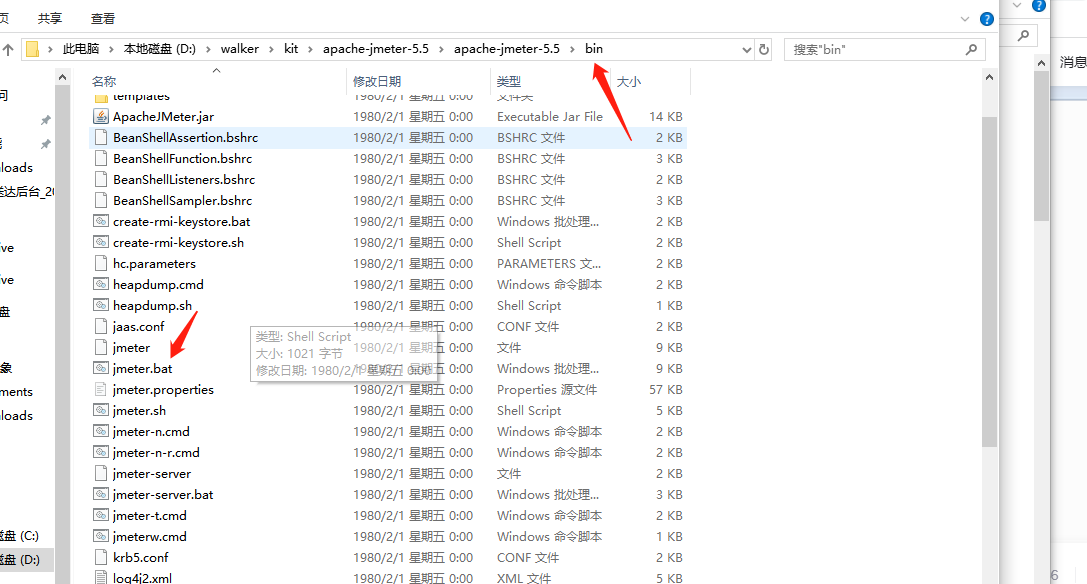Viewport: 1087px width, 584px height.
Task: Click the jmeter-server.bat file icon
Action: click(x=101, y=495)
